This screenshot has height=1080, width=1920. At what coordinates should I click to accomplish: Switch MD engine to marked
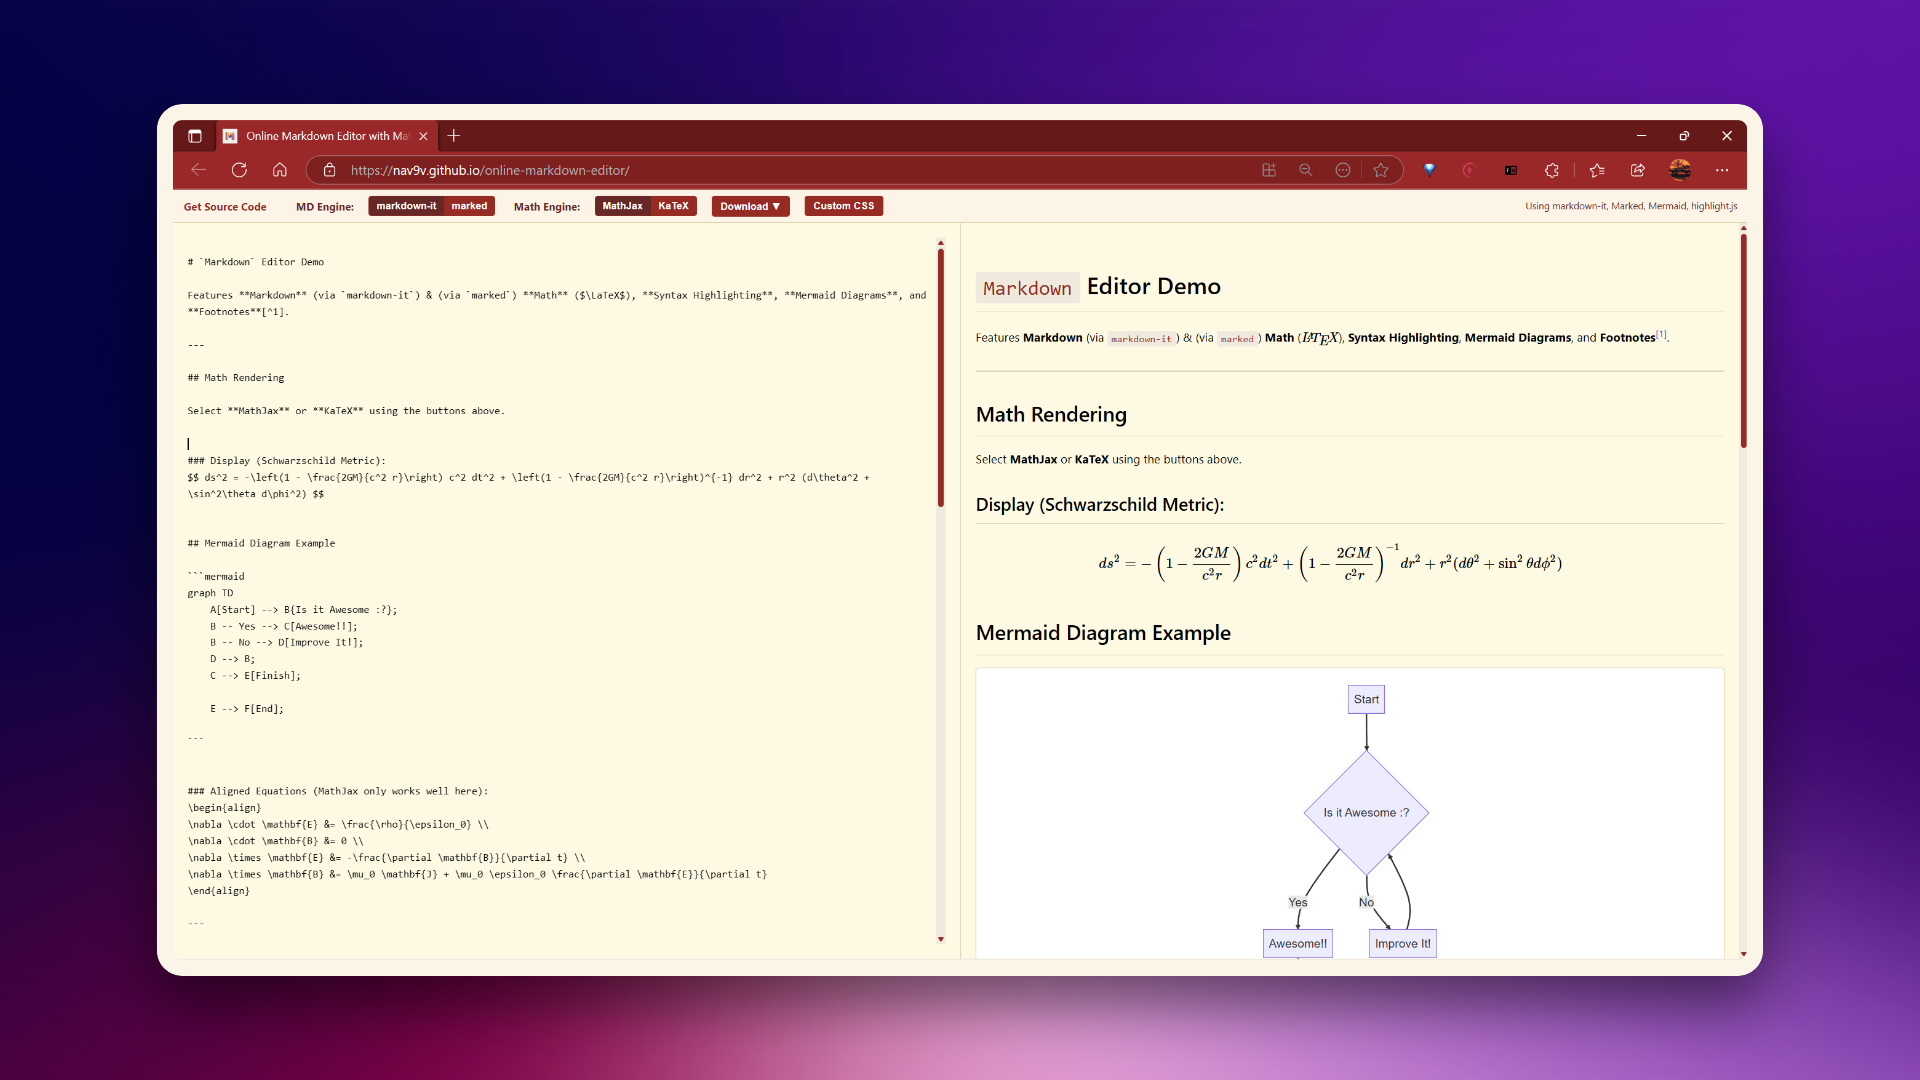[x=469, y=206]
